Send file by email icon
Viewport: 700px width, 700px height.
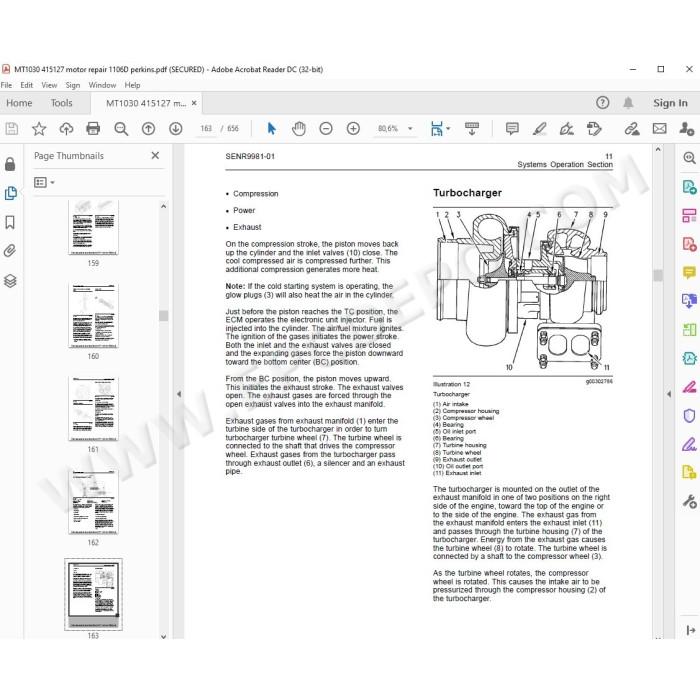tap(659, 129)
